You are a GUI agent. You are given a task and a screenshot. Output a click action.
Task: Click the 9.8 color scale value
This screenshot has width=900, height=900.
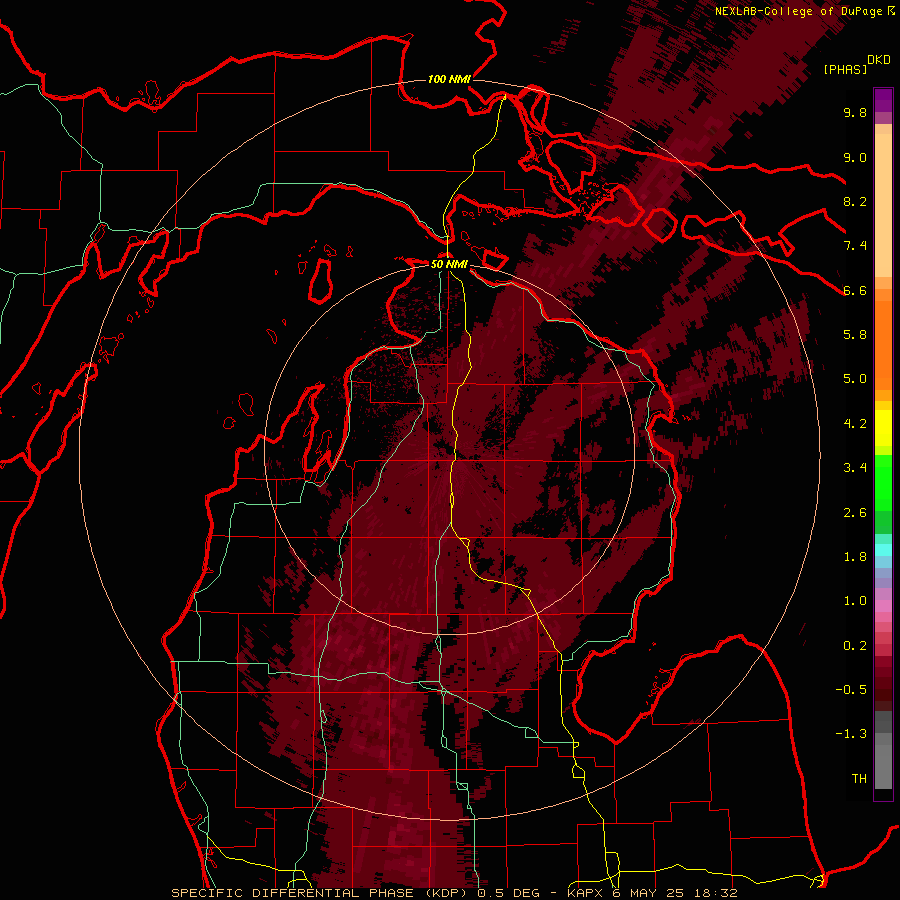coord(855,112)
